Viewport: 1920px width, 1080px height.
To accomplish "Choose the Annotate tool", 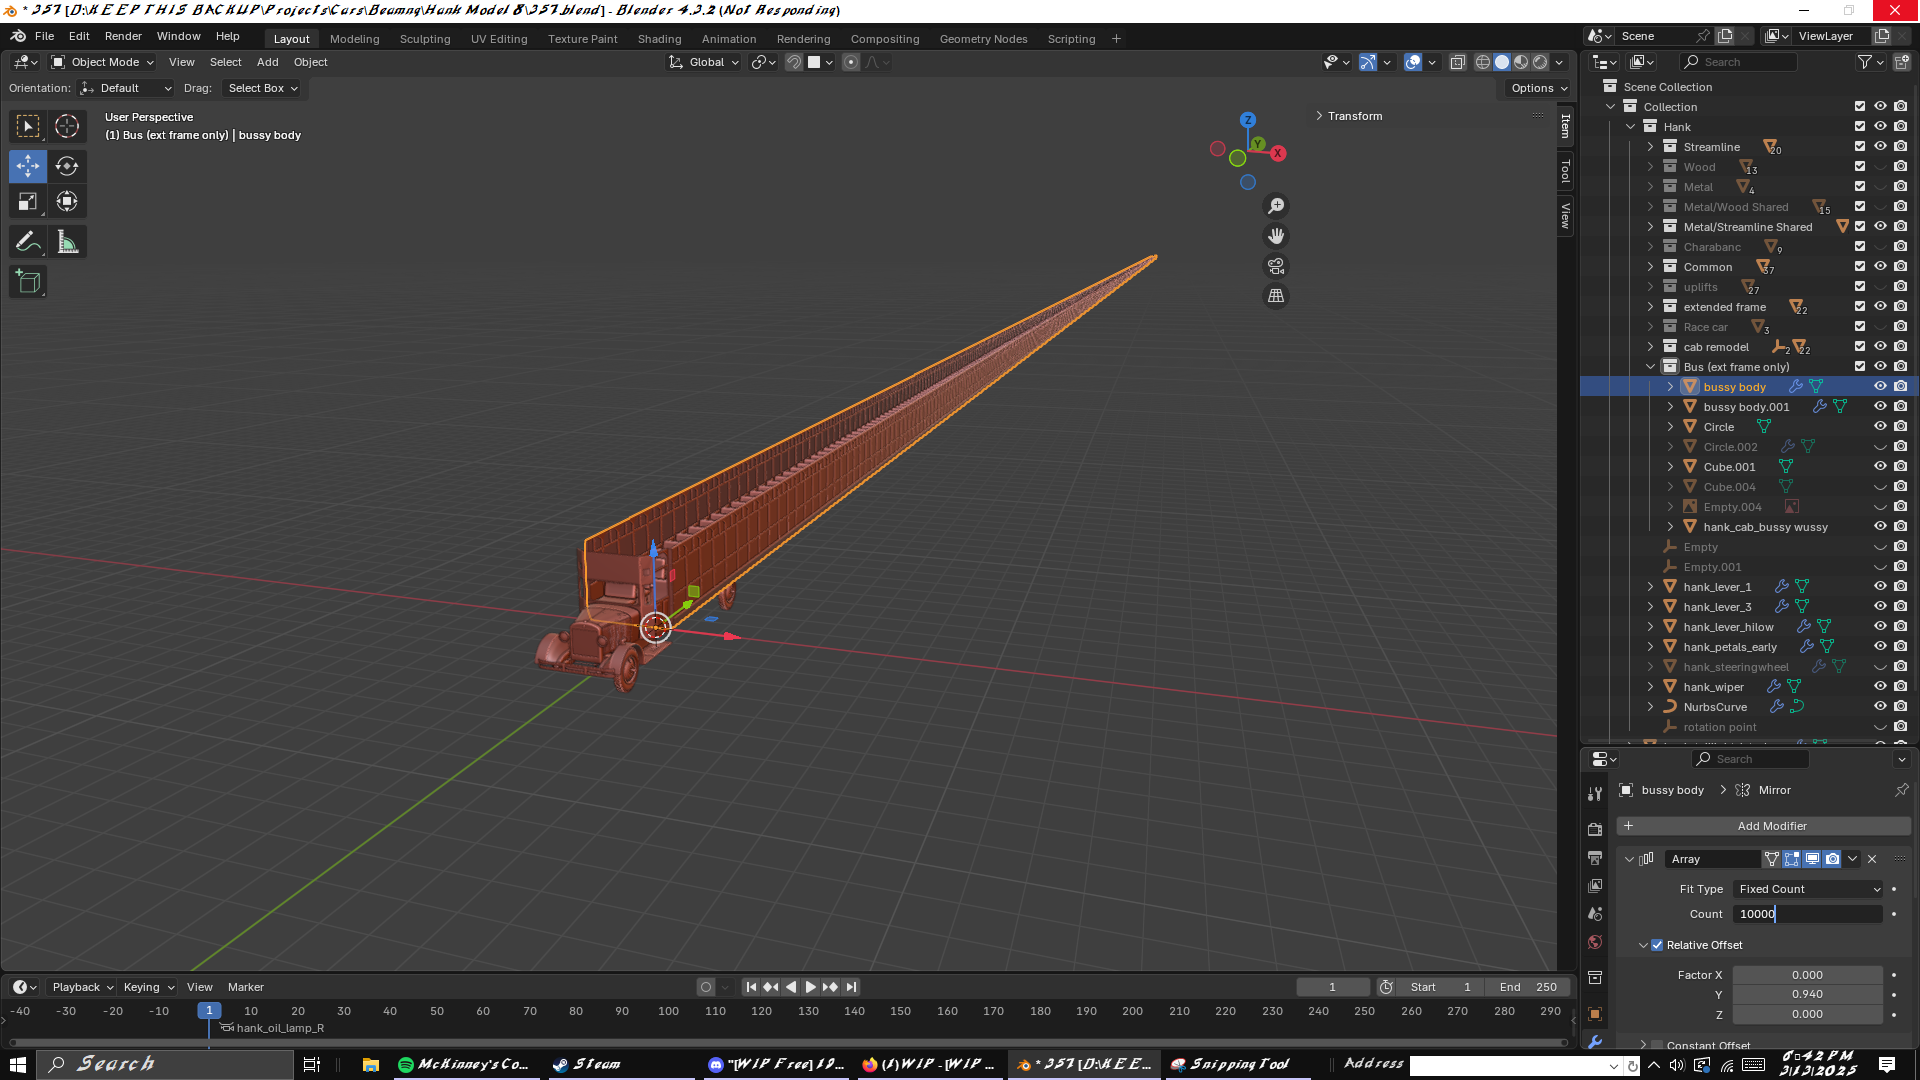I will pyautogui.click(x=28, y=242).
